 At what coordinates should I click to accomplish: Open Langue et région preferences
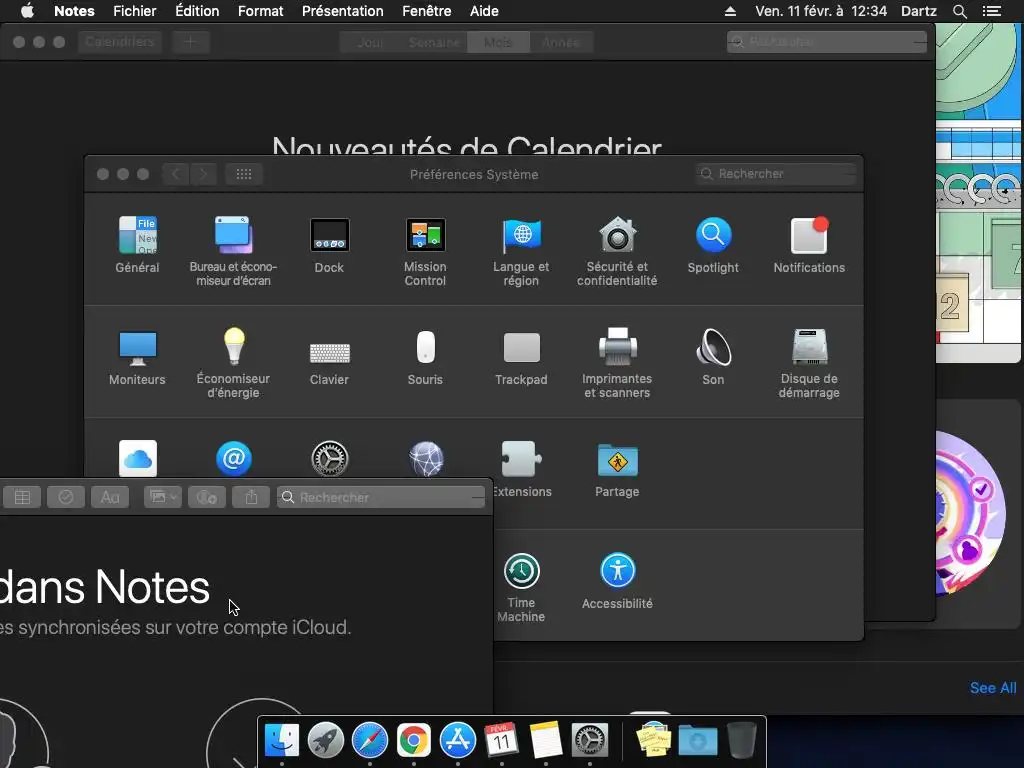point(521,251)
